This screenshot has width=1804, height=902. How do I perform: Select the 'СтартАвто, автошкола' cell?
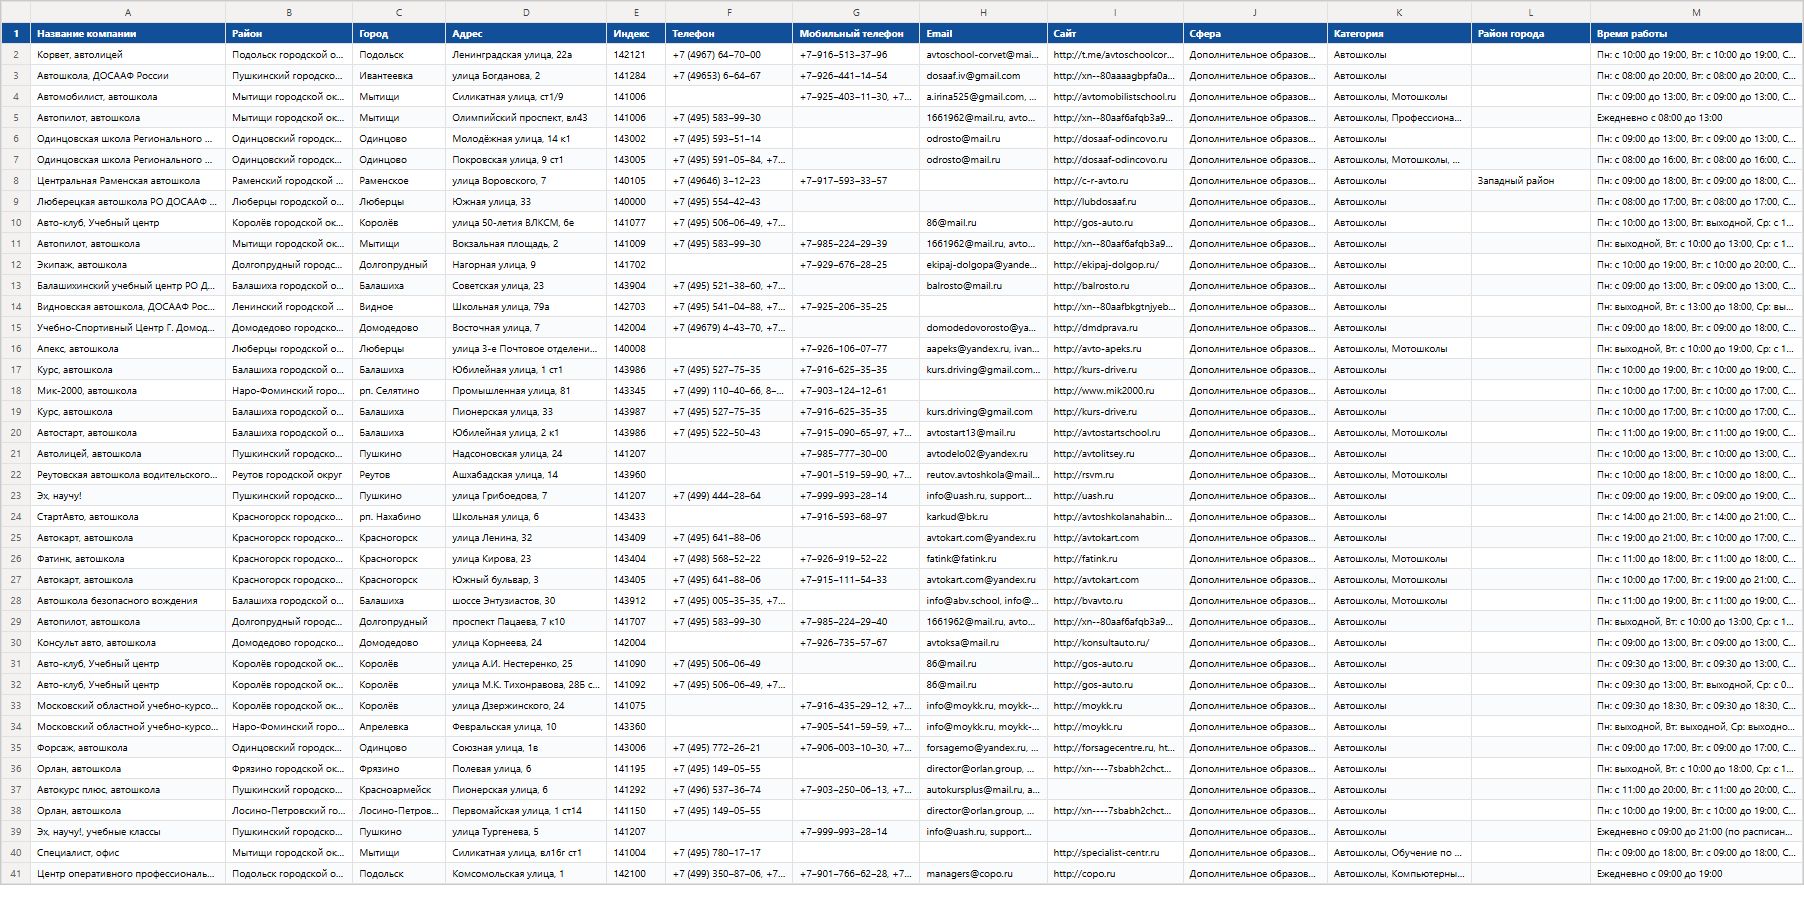(x=128, y=516)
